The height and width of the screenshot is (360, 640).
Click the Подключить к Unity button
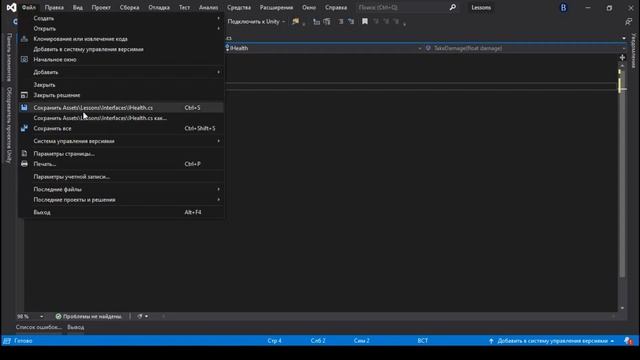[x=253, y=22]
